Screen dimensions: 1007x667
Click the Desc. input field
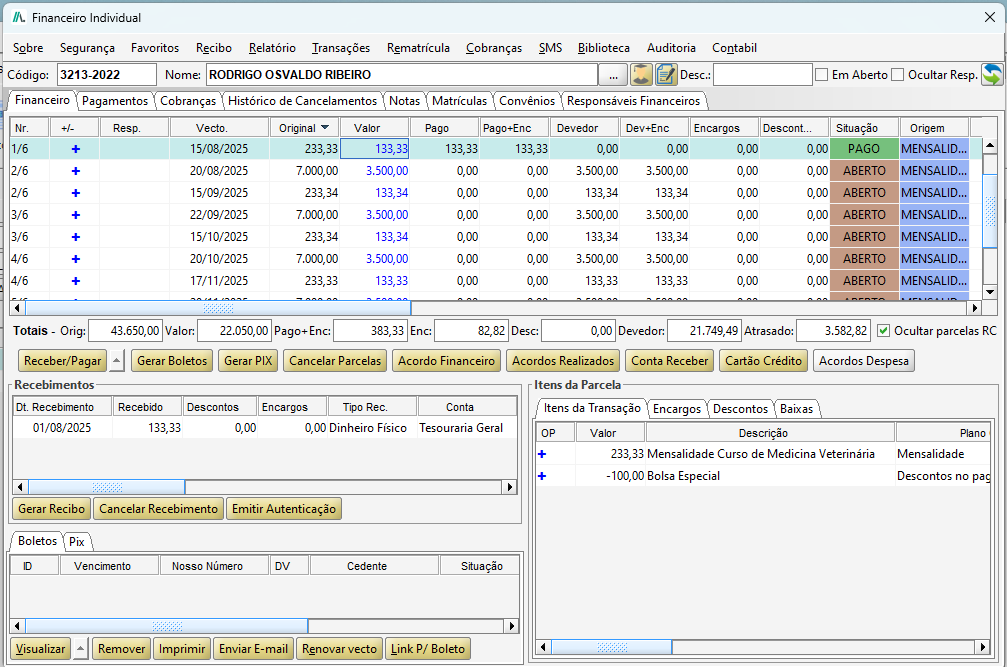[x=763, y=74]
